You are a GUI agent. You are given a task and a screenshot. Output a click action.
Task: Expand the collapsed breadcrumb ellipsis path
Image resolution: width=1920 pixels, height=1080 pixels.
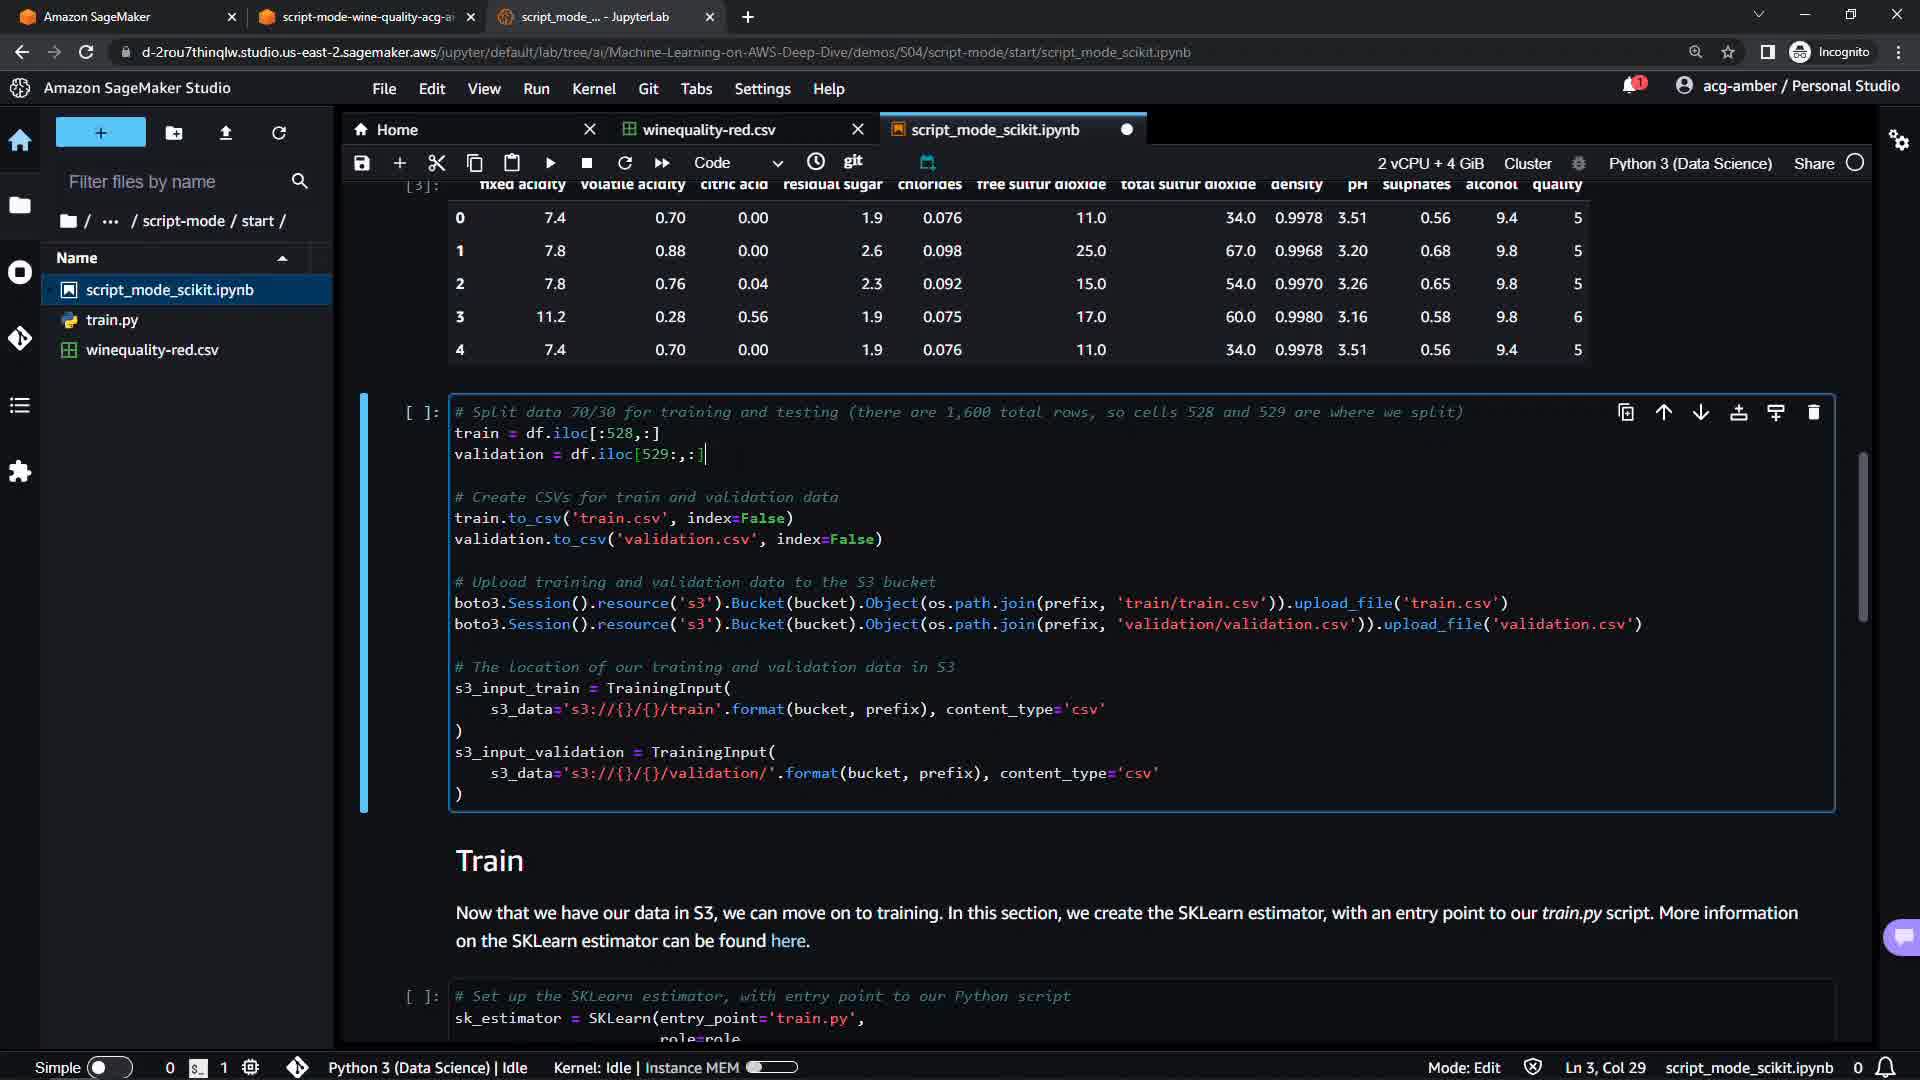[110, 221]
